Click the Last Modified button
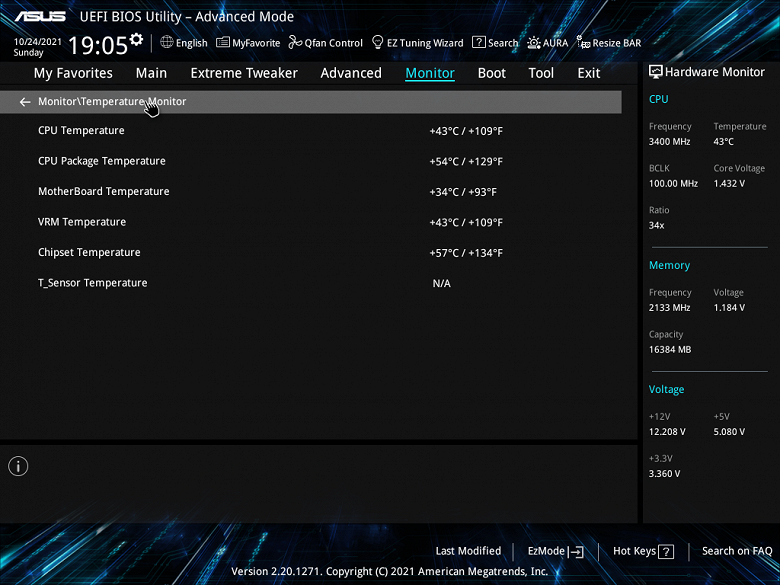Viewport: 780px width, 585px height. click(x=468, y=551)
